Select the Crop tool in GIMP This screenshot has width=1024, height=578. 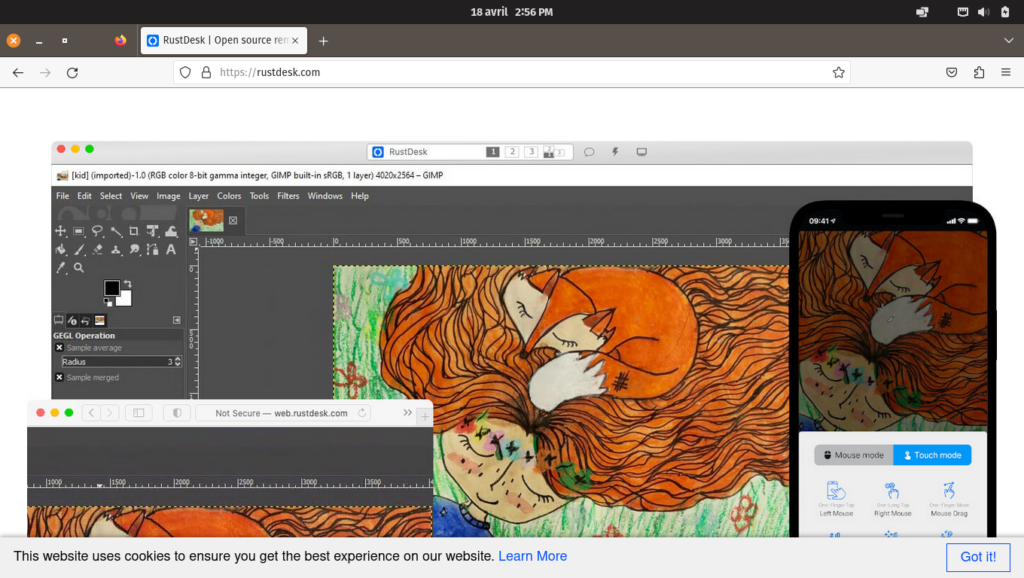pyautogui.click(x=134, y=231)
